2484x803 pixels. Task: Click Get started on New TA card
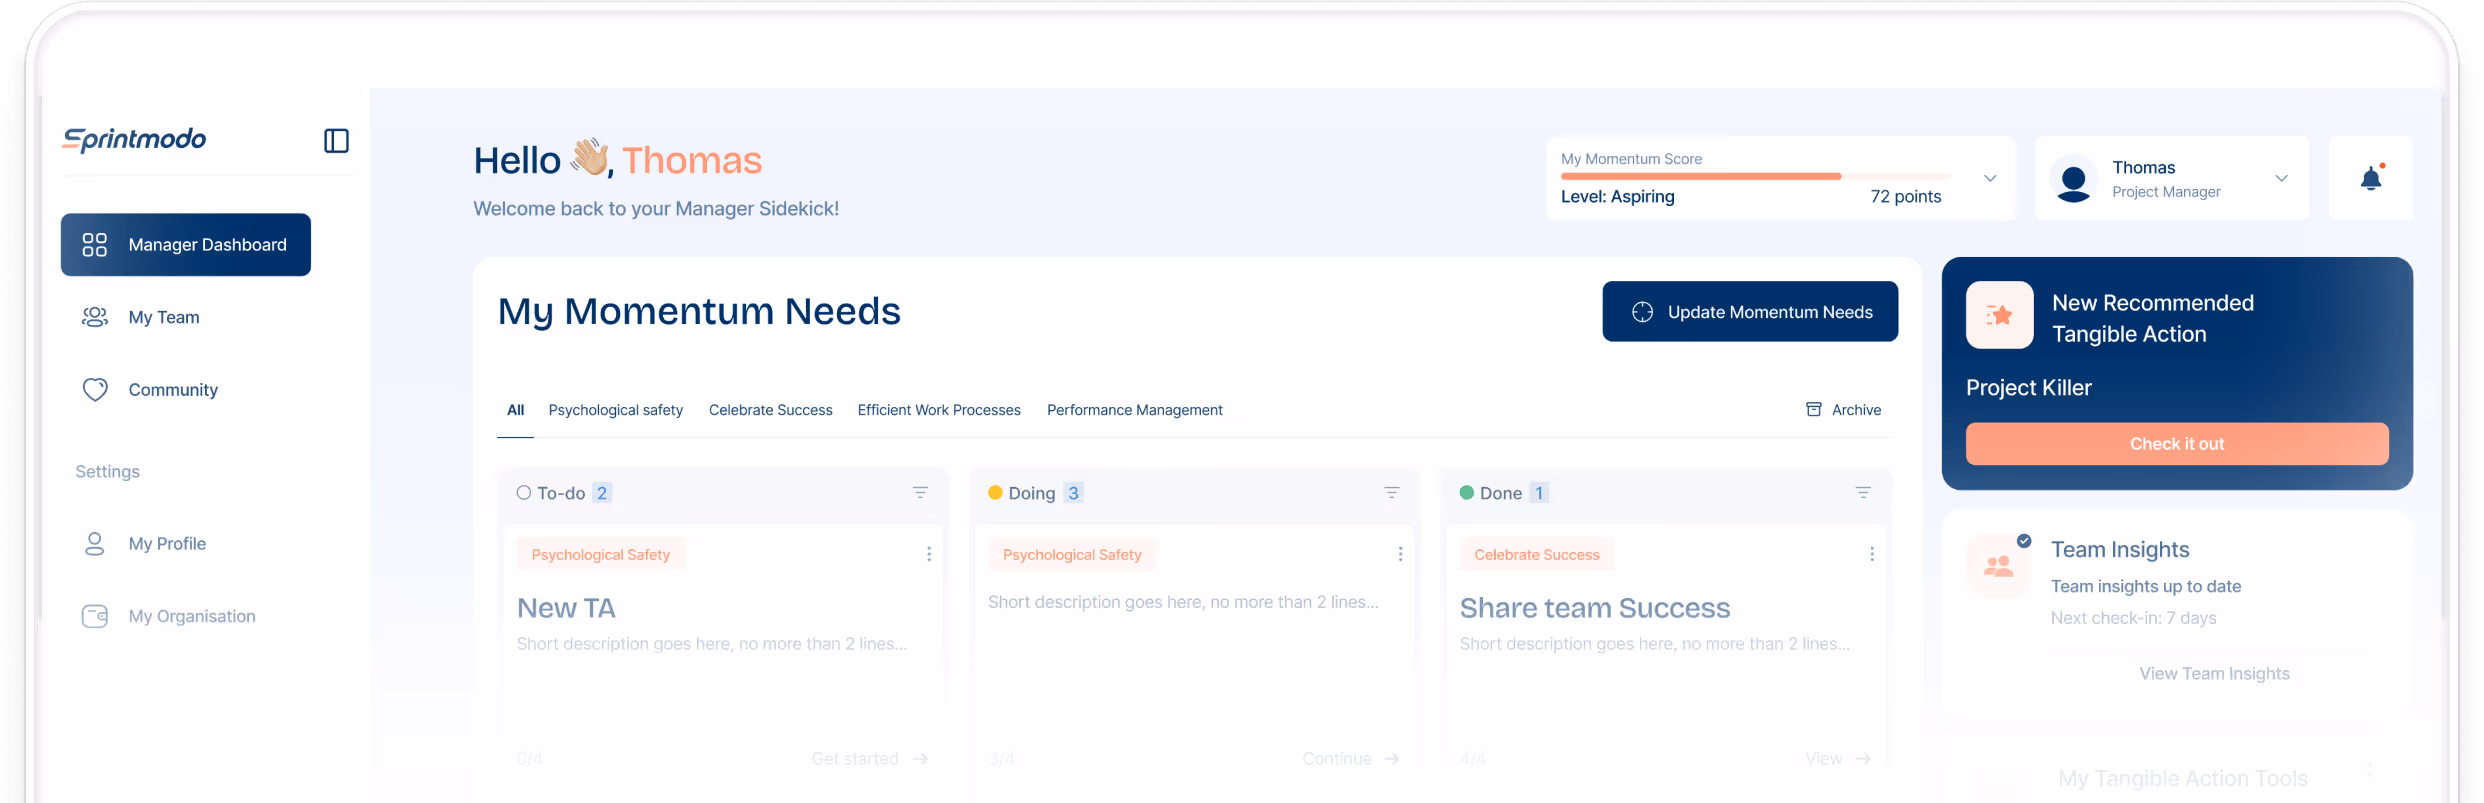coord(870,759)
